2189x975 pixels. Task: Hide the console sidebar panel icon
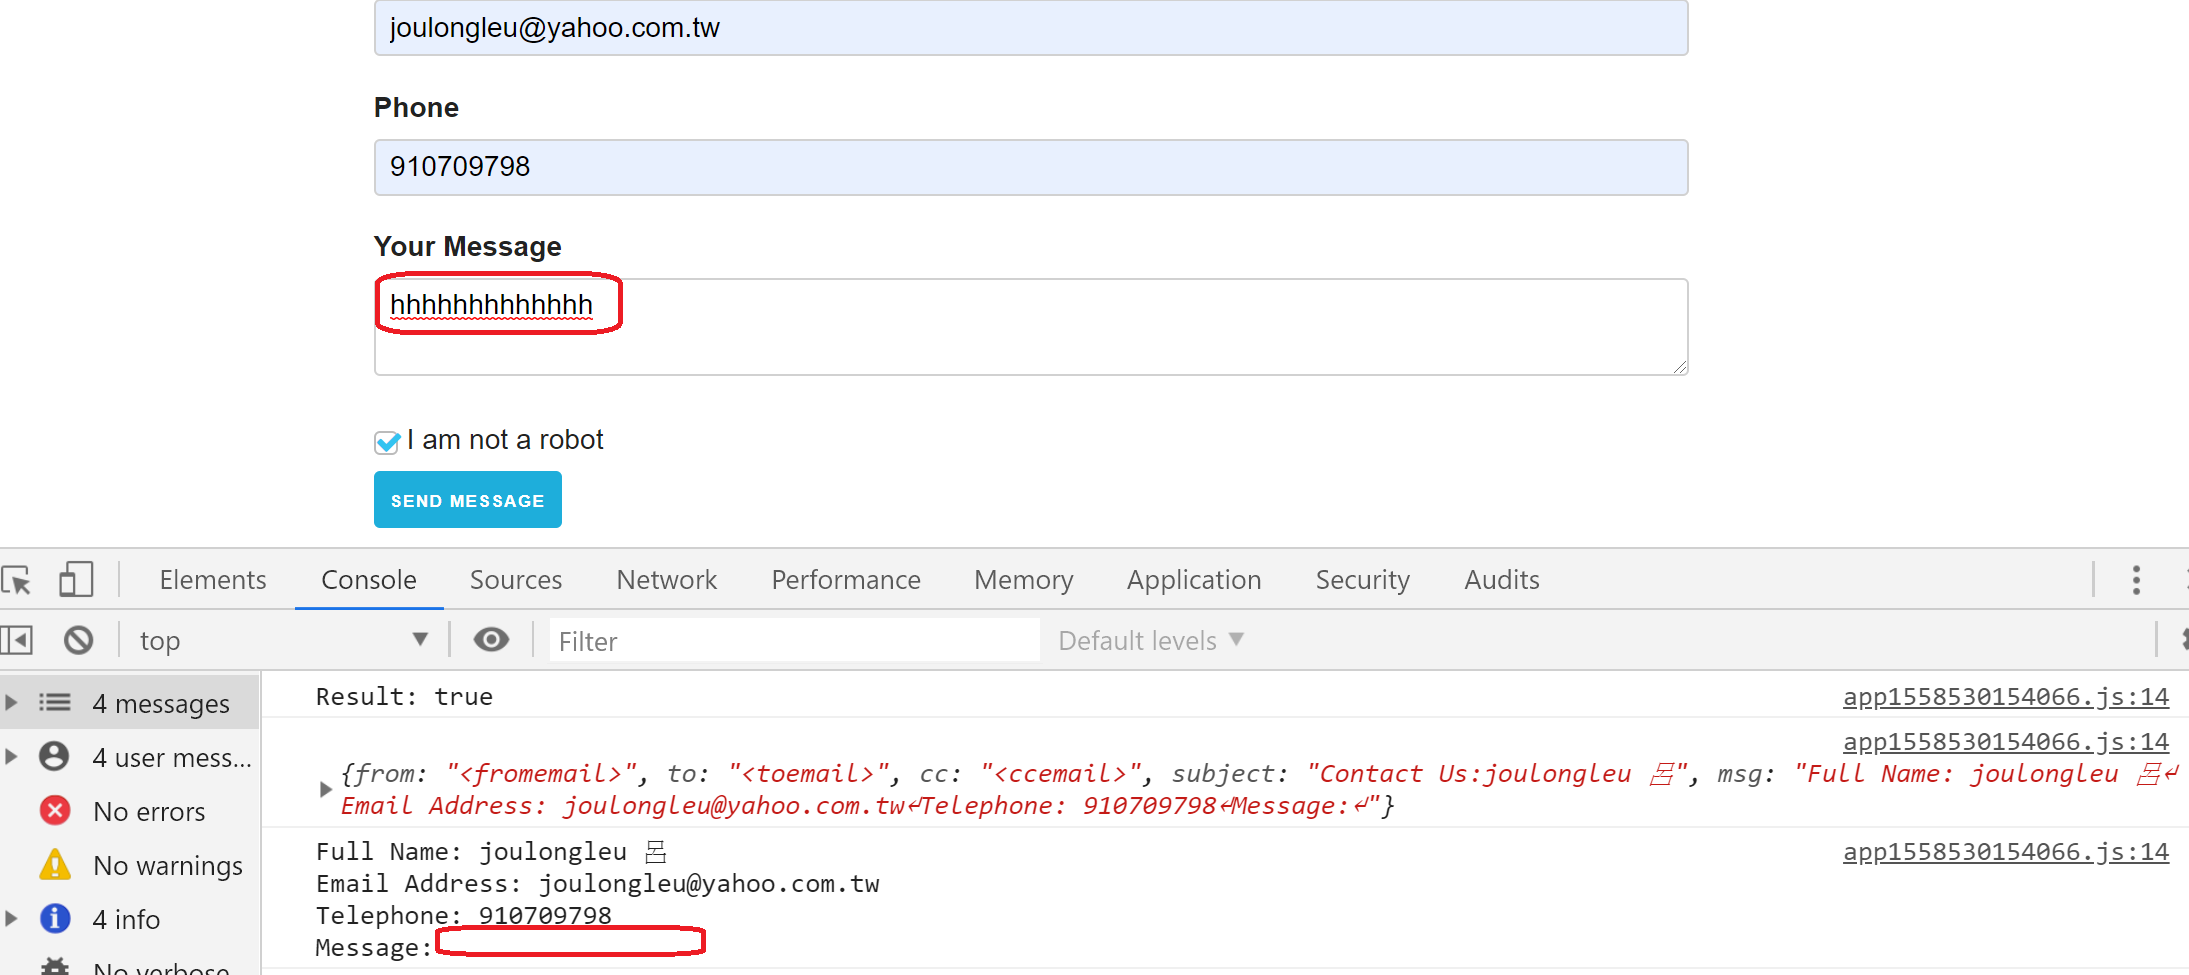(17, 640)
